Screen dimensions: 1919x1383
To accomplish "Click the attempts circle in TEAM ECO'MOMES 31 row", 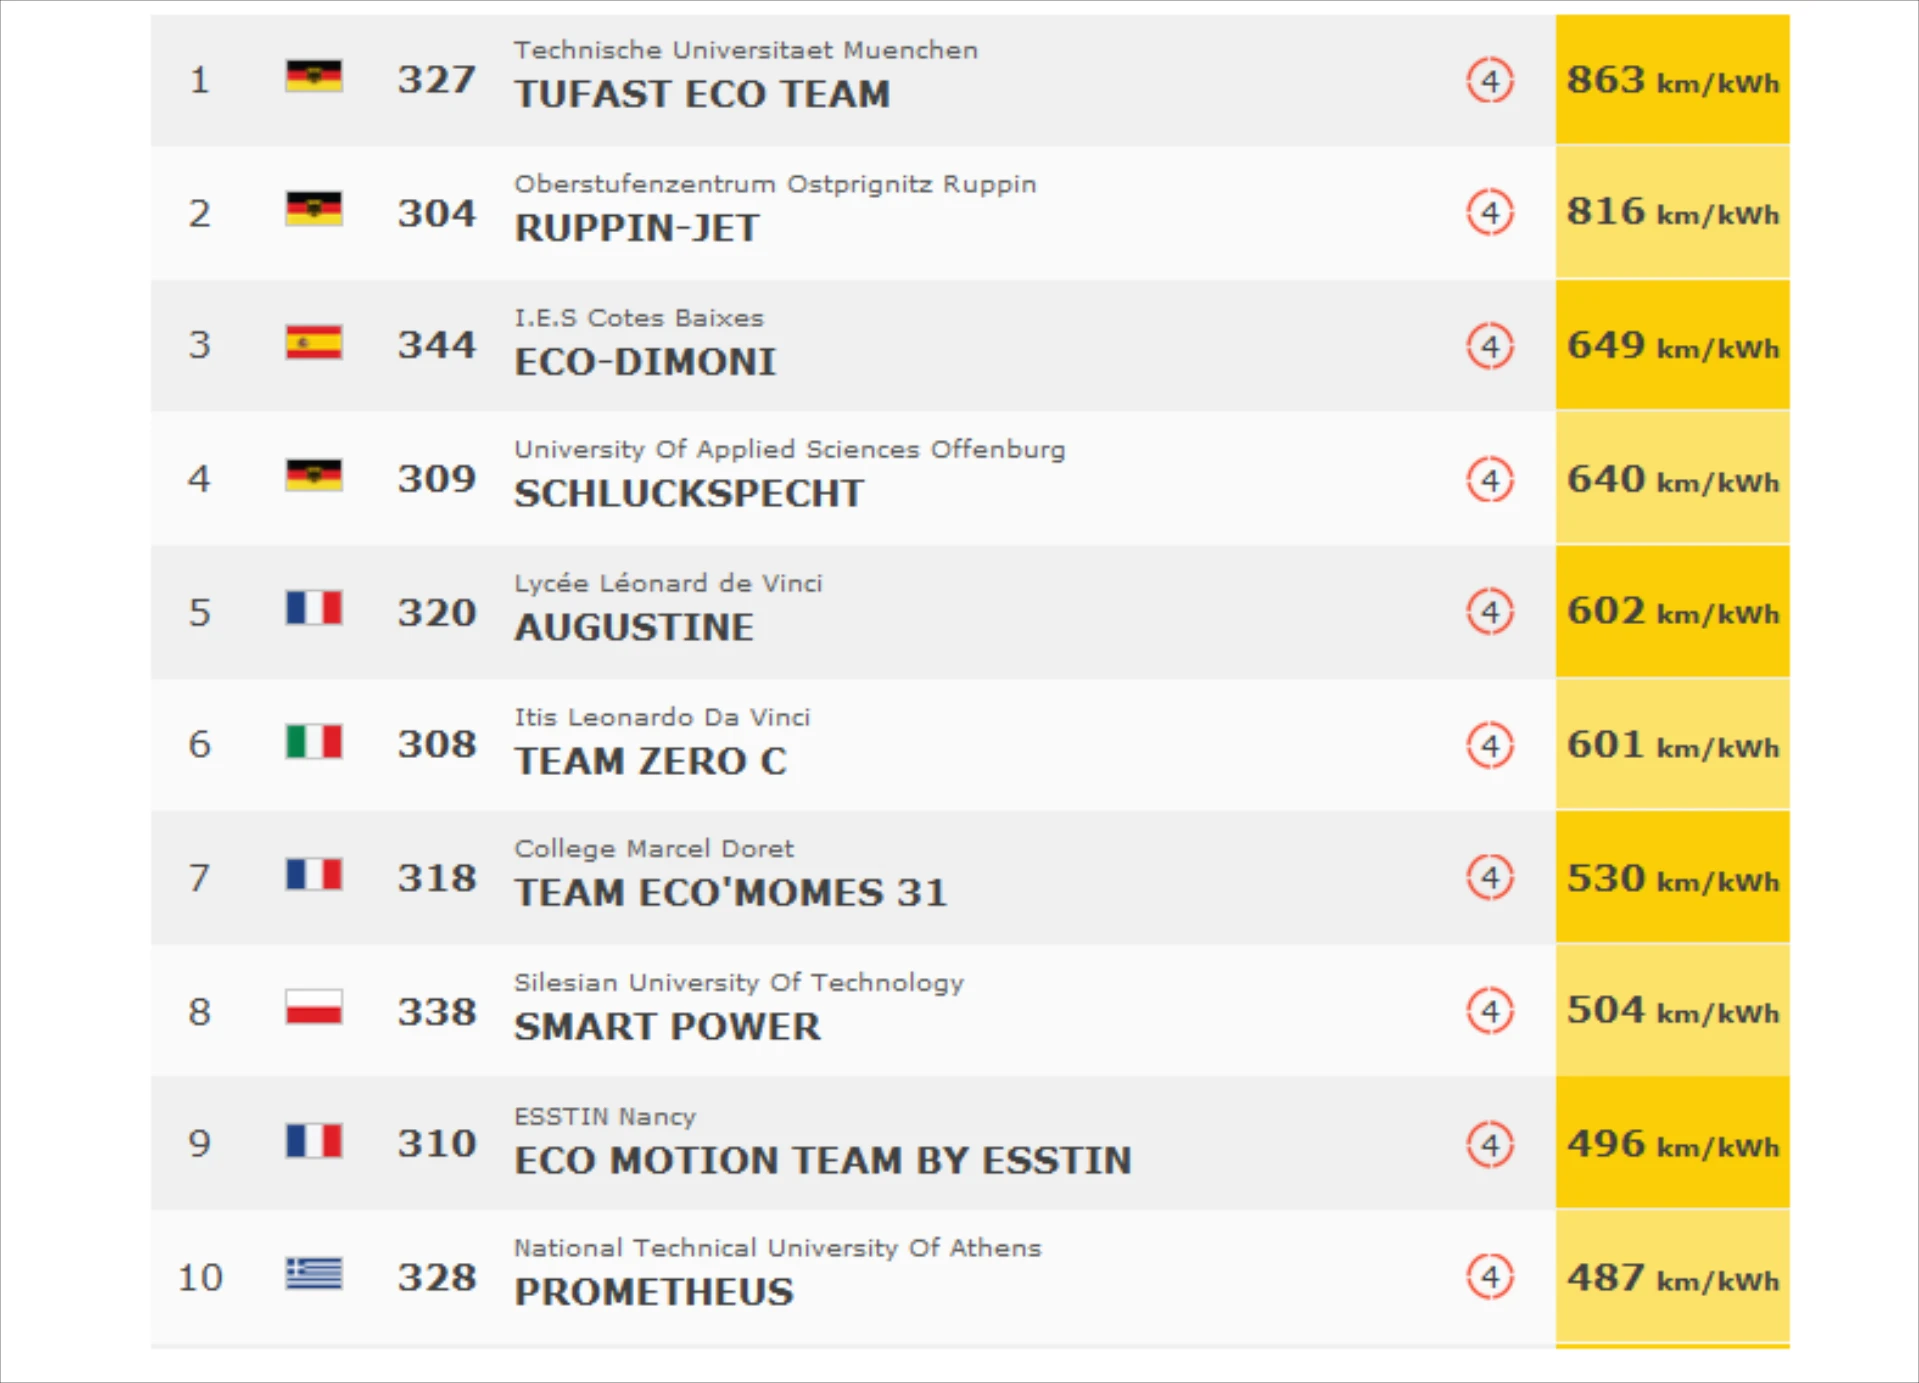I will click(1489, 877).
